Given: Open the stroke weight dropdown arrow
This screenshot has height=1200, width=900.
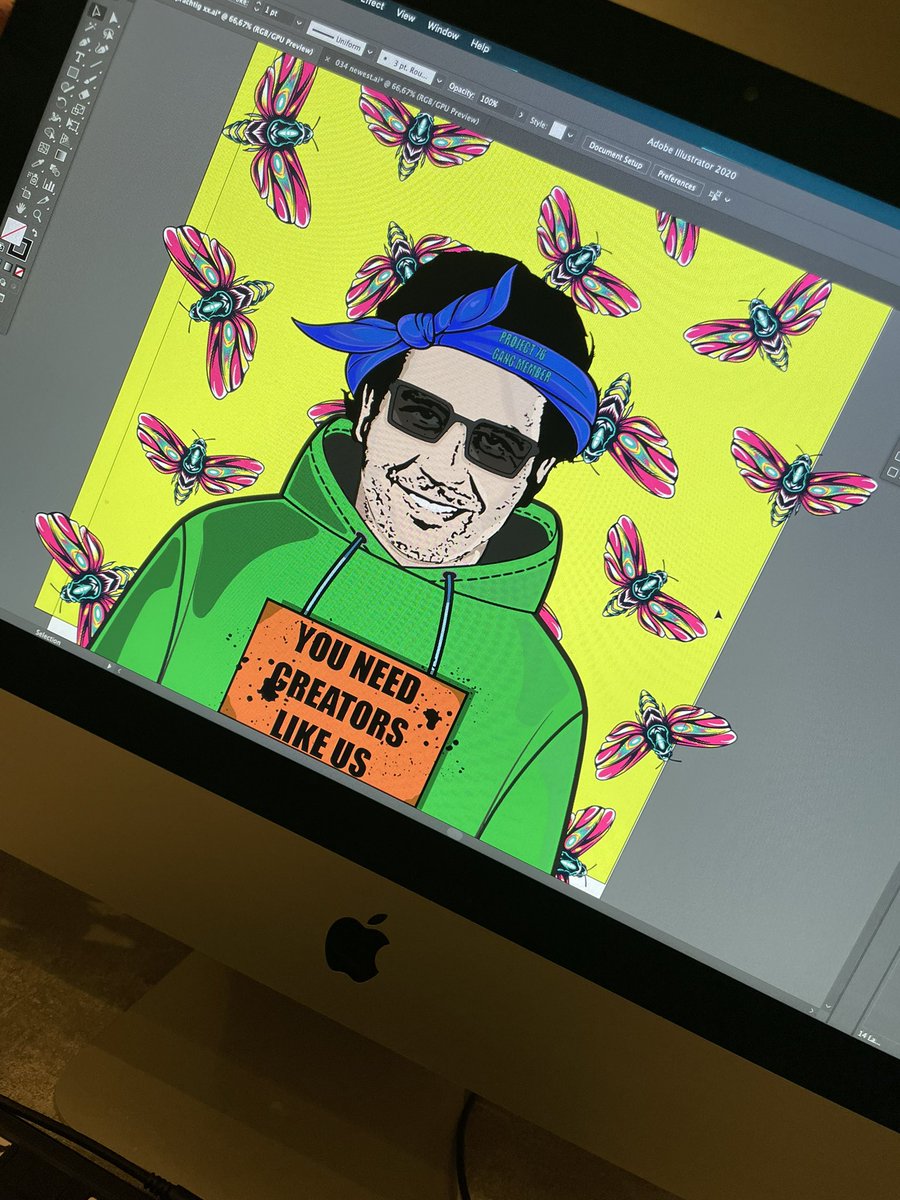Looking at the screenshot, I should pyautogui.click(x=300, y=22).
